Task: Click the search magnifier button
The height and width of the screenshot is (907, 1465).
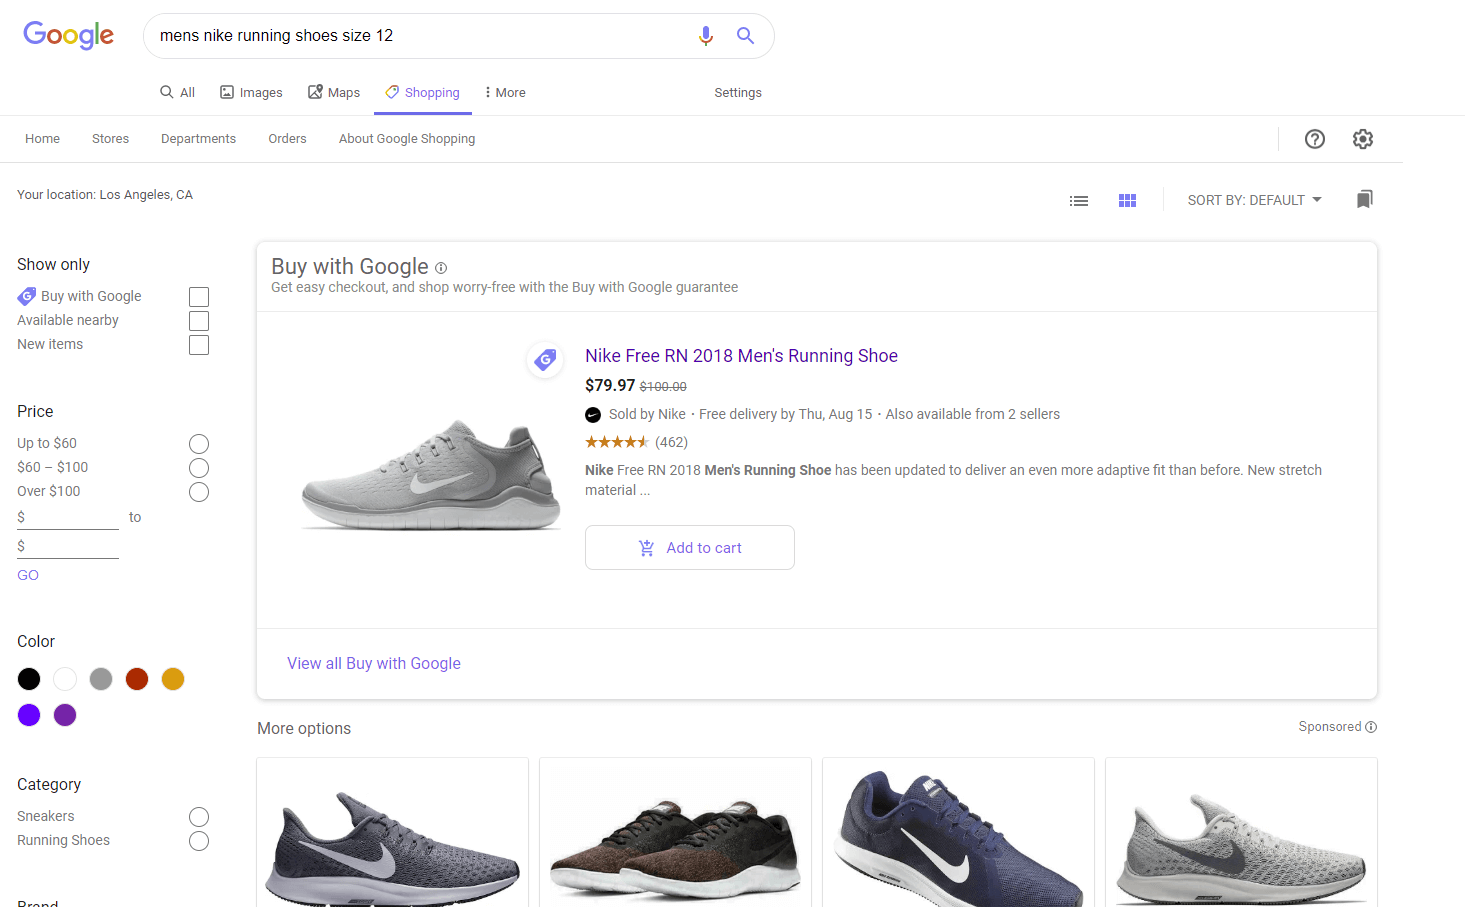Action: click(745, 35)
